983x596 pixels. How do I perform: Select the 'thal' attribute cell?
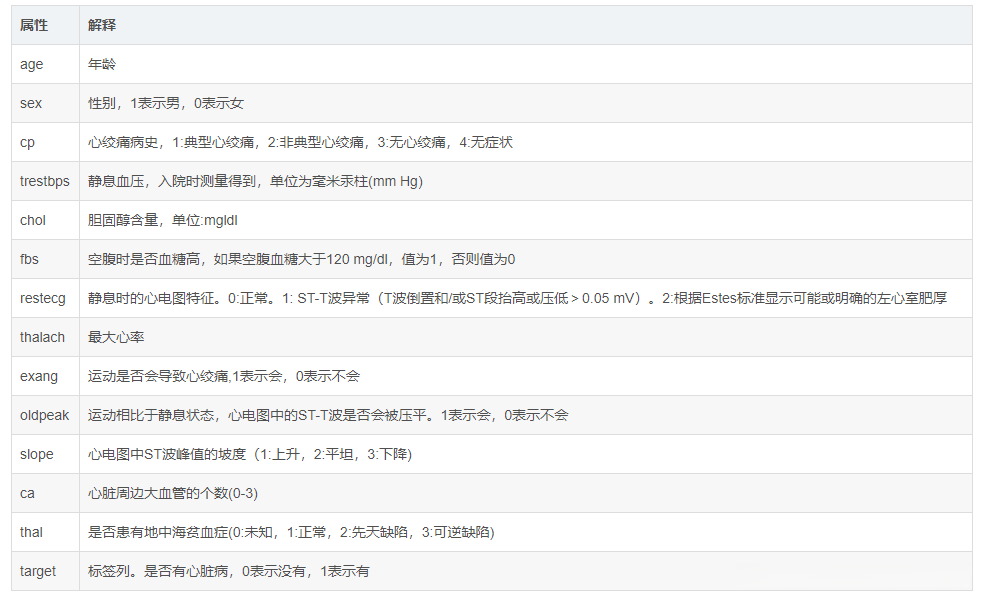pyautogui.click(x=45, y=532)
